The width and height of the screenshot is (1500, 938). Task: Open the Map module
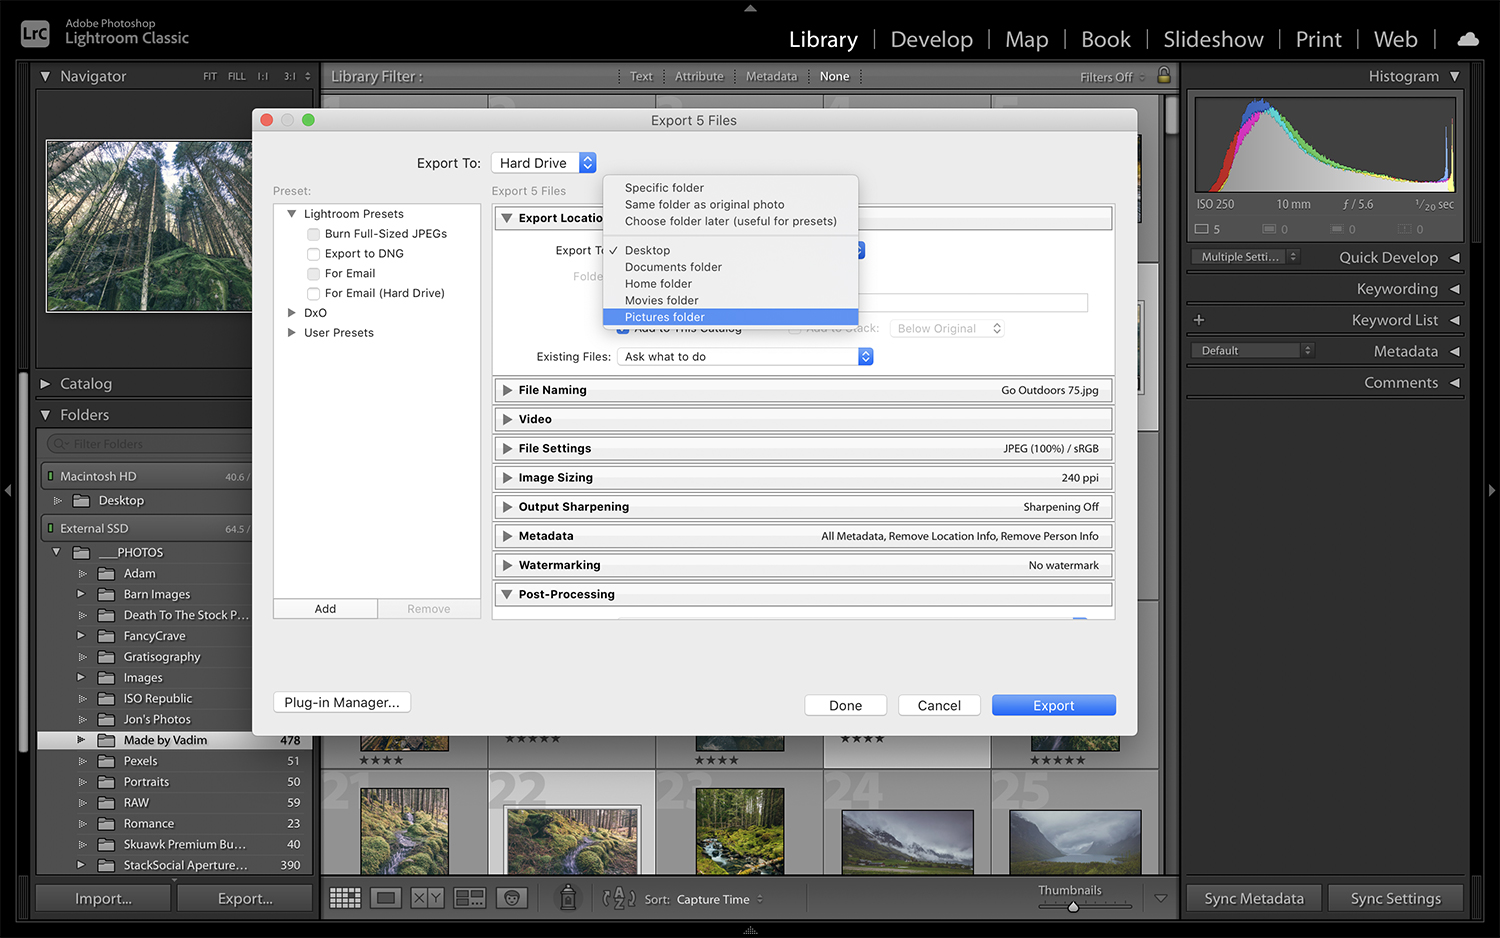coord(1026,40)
